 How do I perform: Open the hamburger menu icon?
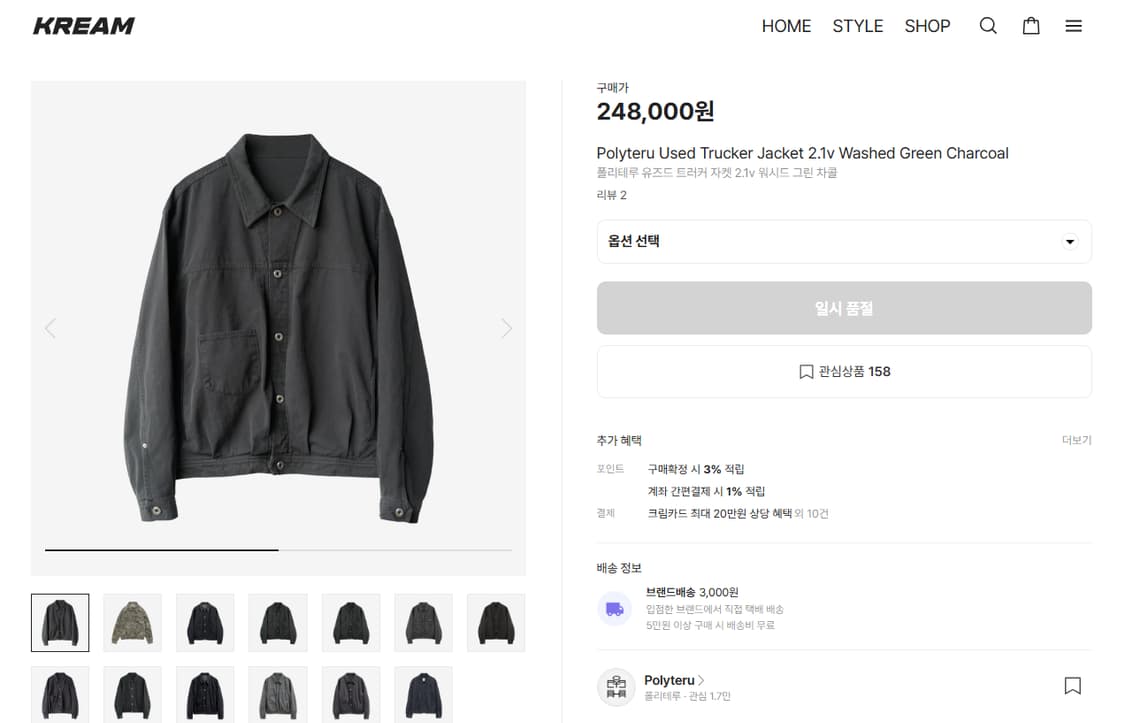pos(1074,26)
